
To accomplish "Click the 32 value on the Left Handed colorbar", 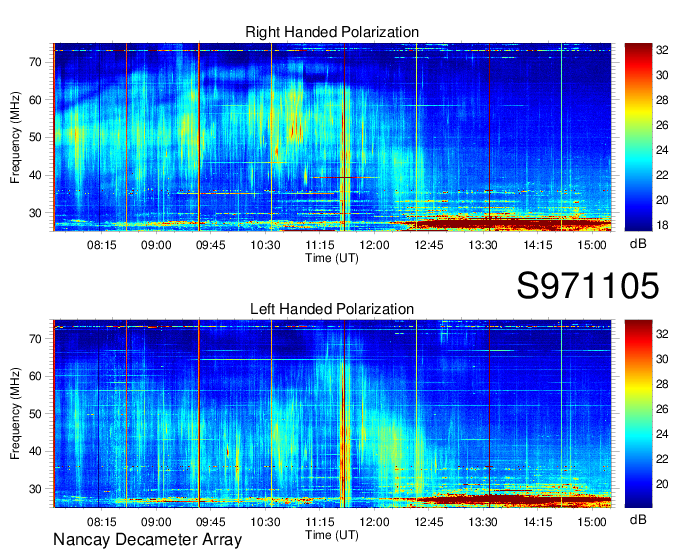I will [x=662, y=334].
